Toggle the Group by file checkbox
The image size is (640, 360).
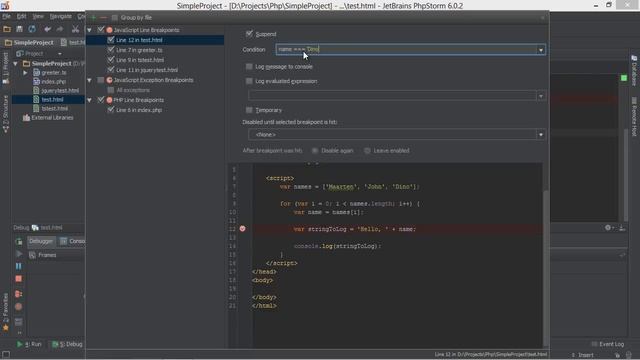tap(115, 18)
